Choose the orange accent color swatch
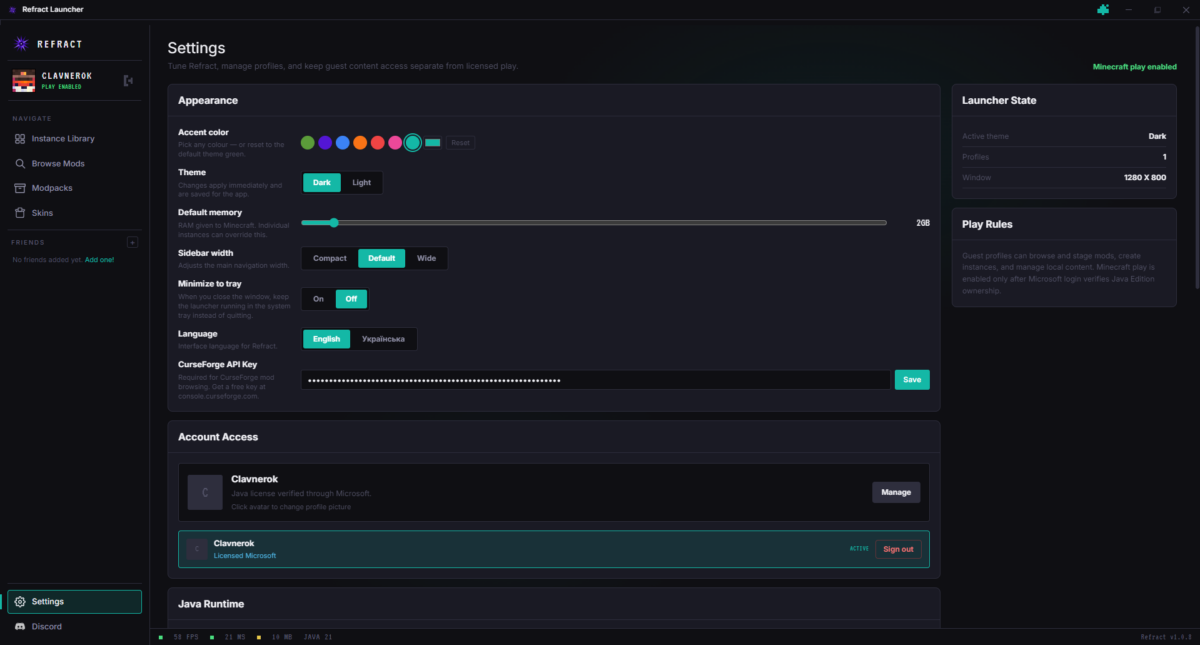Viewport: 1200px width, 645px height. [360, 143]
